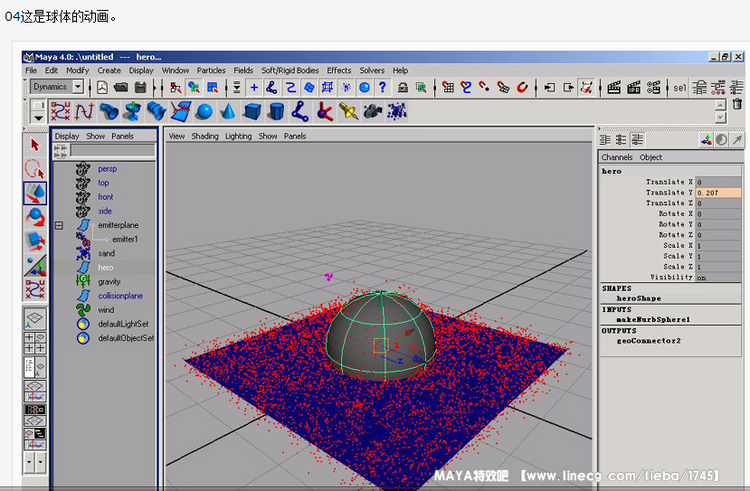Click the Render current frame clapperboard icon
The image size is (750, 491).
click(614, 87)
